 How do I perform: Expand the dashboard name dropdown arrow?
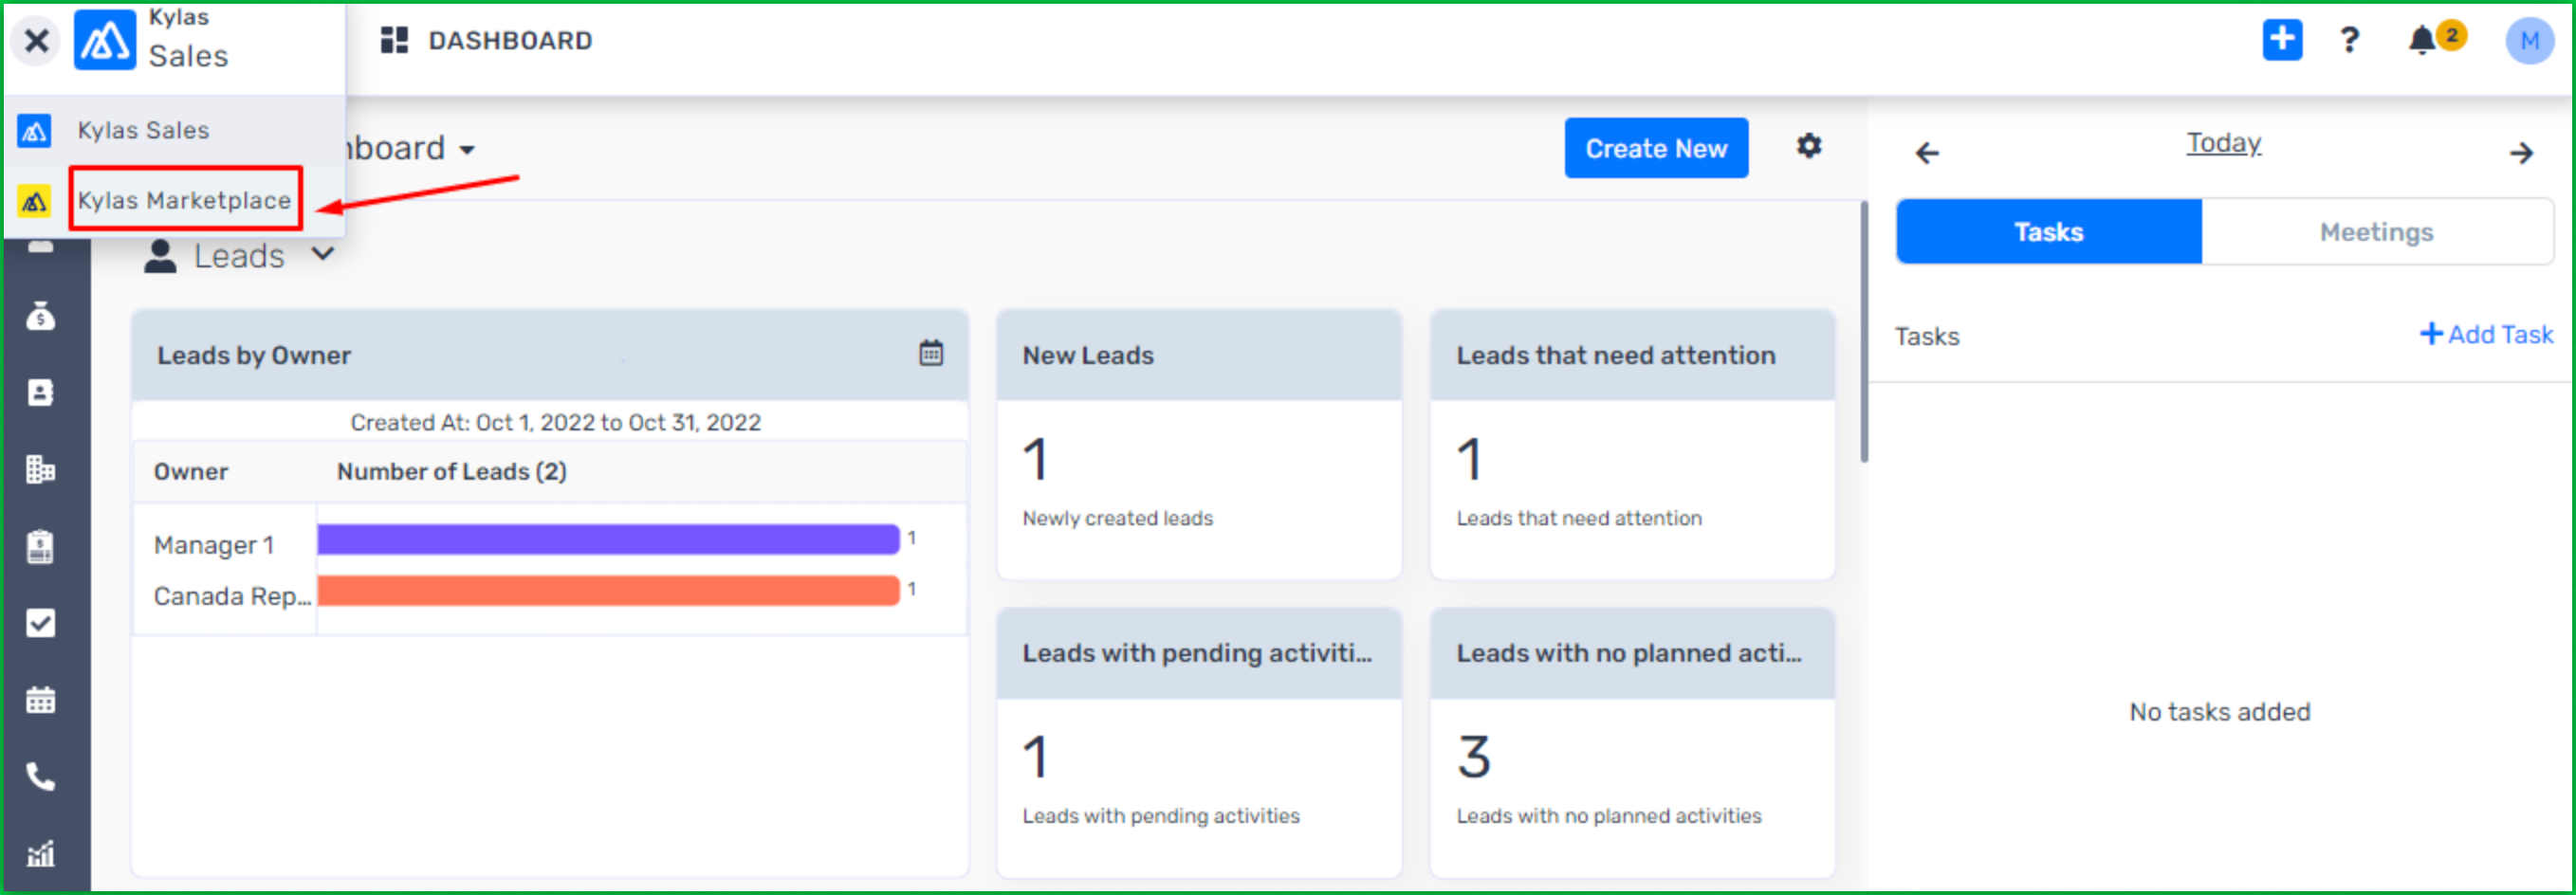pos(467,150)
